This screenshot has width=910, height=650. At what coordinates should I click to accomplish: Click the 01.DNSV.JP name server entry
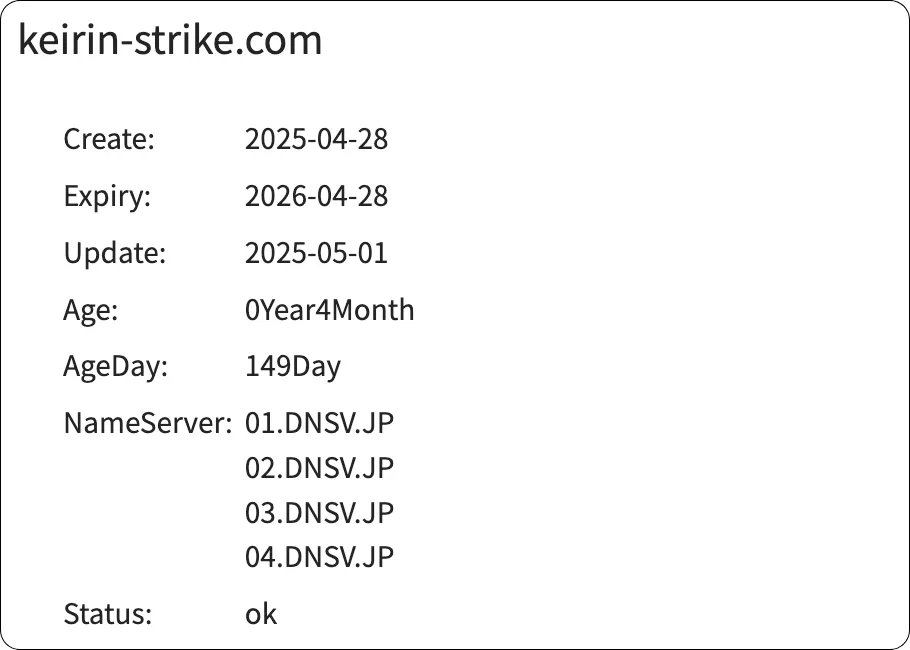320,423
